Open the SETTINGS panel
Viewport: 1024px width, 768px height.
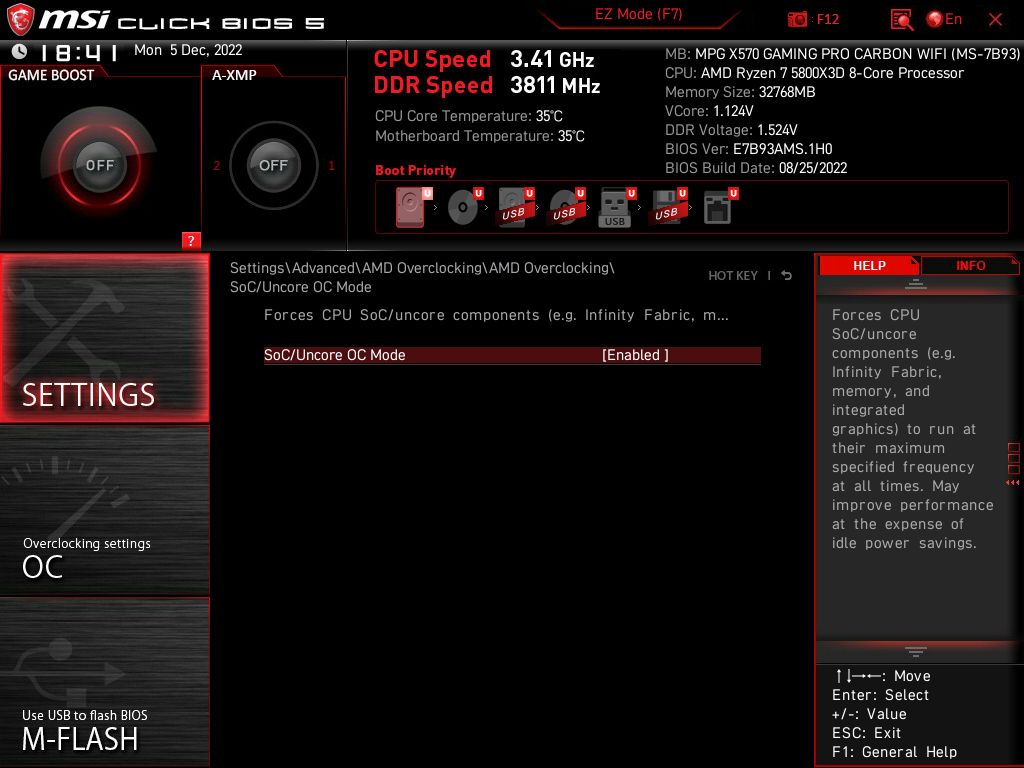tap(104, 338)
